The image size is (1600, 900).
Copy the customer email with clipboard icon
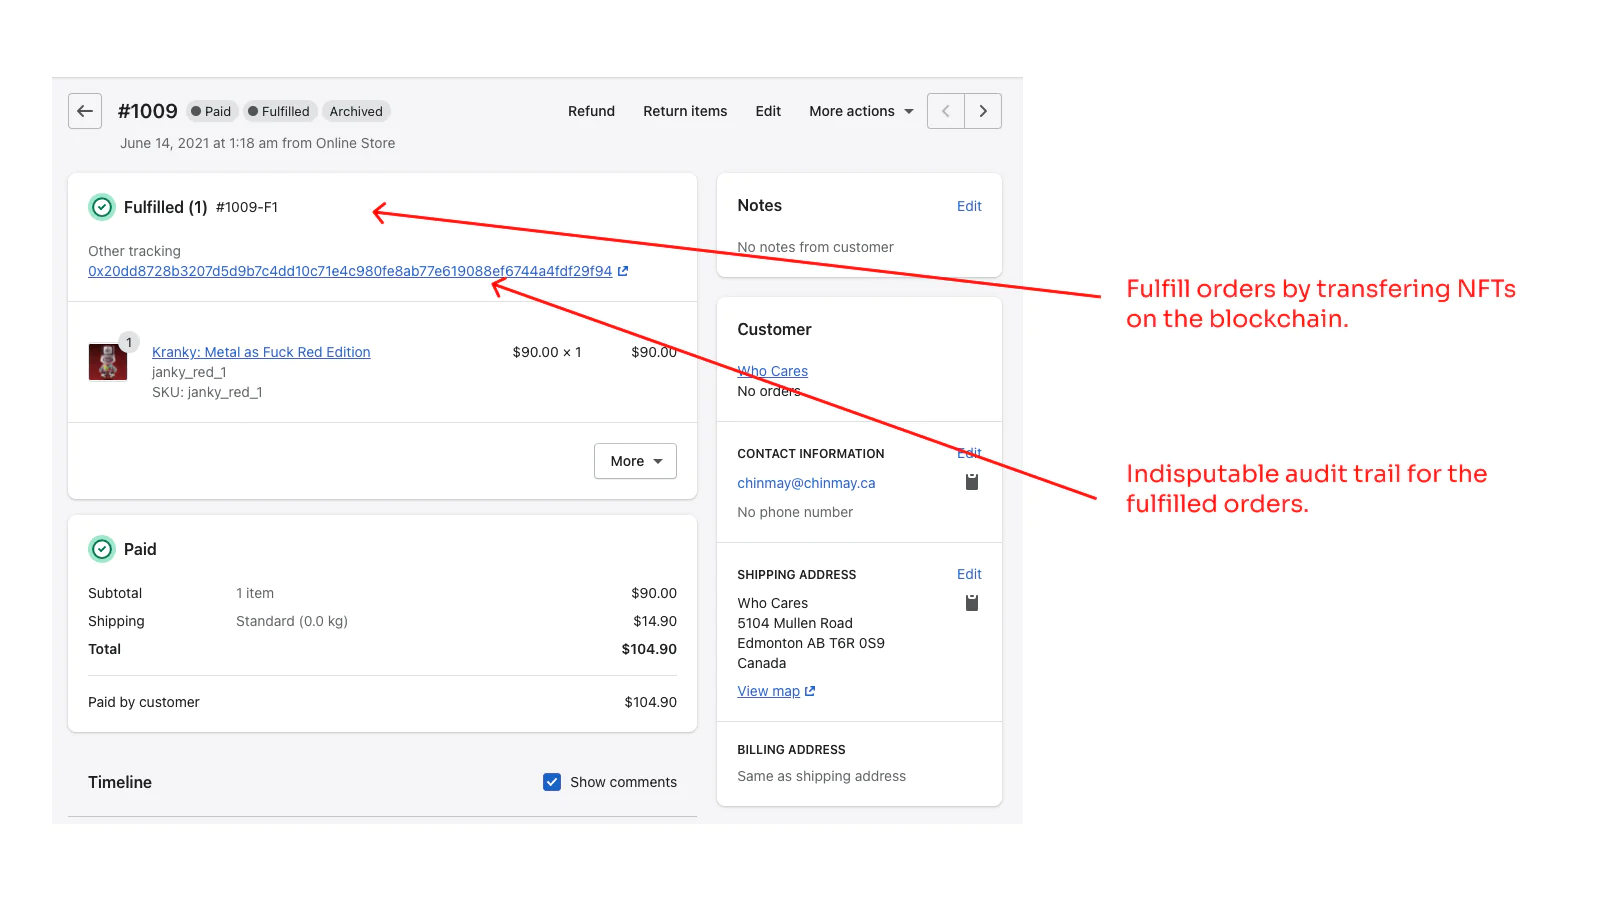(971, 482)
